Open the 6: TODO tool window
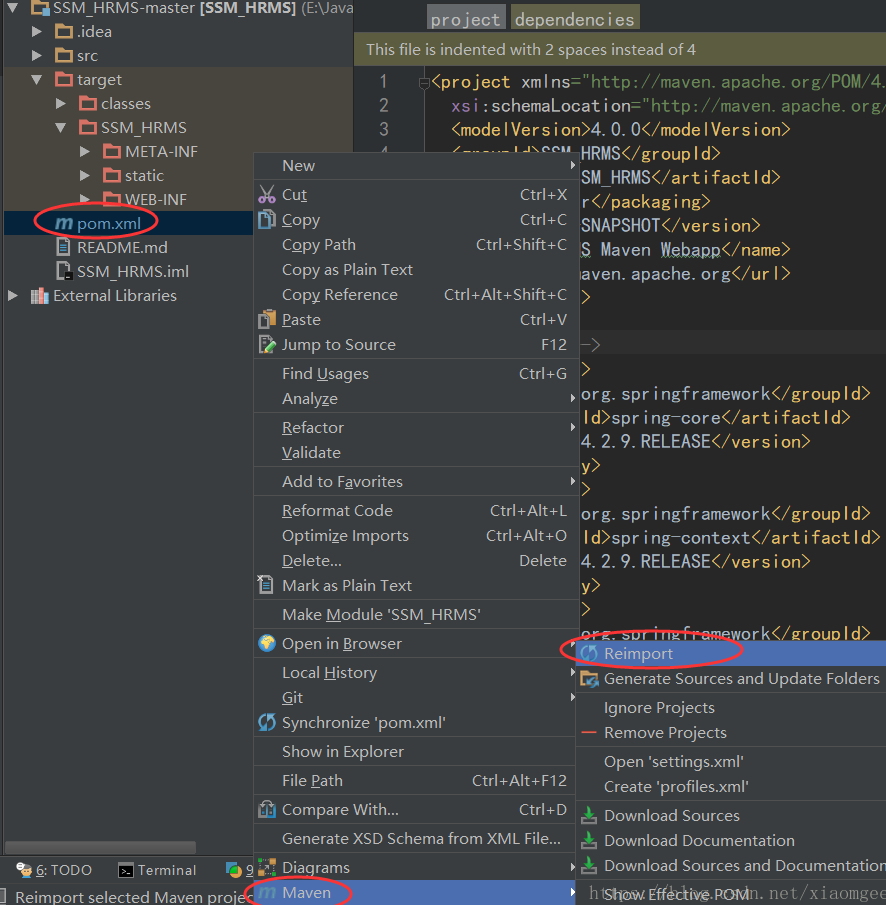Image resolution: width=886 pixels, height=905 pixels. click(x=54, y=870)
